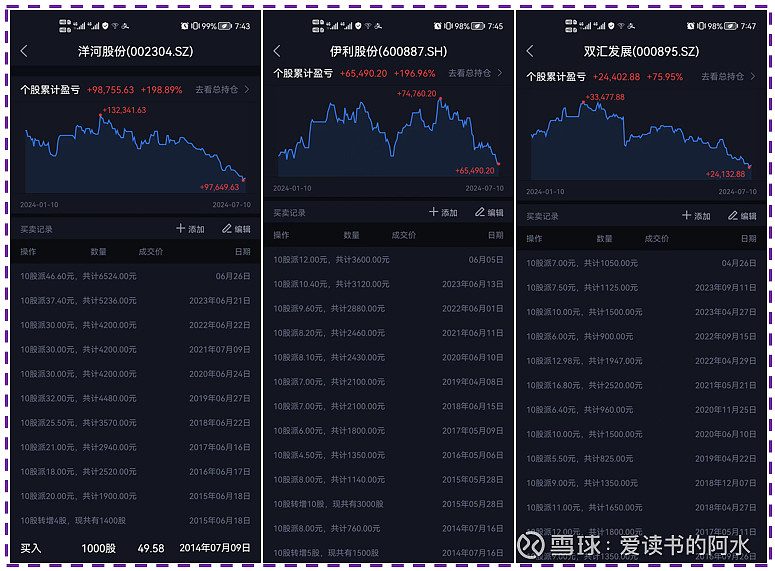Tap peak marker +132,341.63 on 洋河股份 chart
This screenshot has height=571, width=775.
[100, 115]
